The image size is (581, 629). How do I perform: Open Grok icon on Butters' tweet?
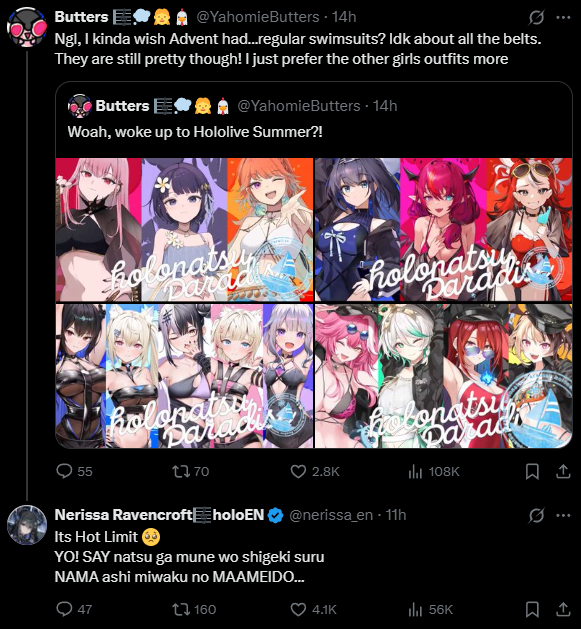[536, 17]
